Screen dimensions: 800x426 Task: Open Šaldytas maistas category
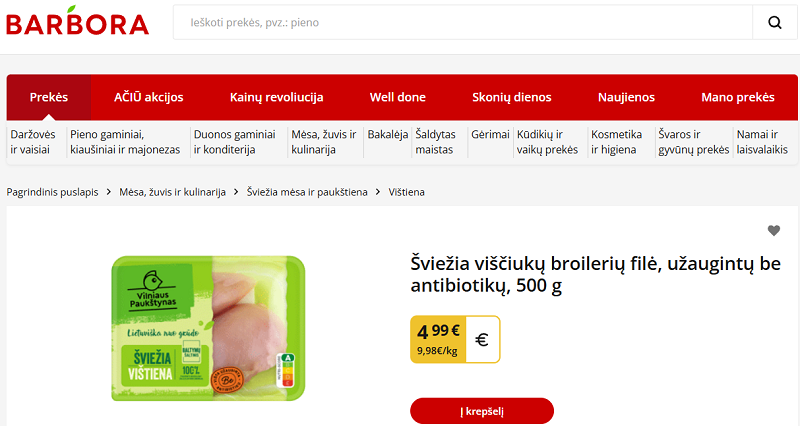(x=435, y=142)
